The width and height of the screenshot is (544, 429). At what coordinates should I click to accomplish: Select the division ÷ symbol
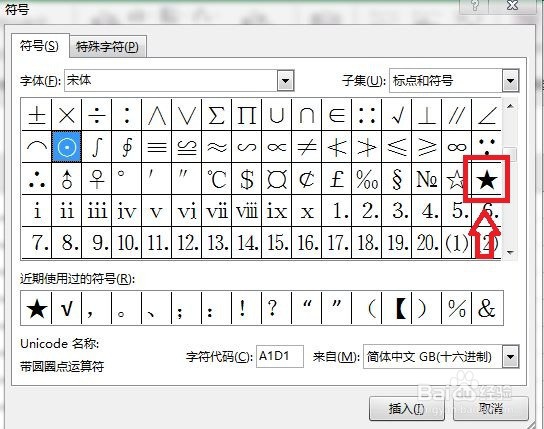(96, 115)
